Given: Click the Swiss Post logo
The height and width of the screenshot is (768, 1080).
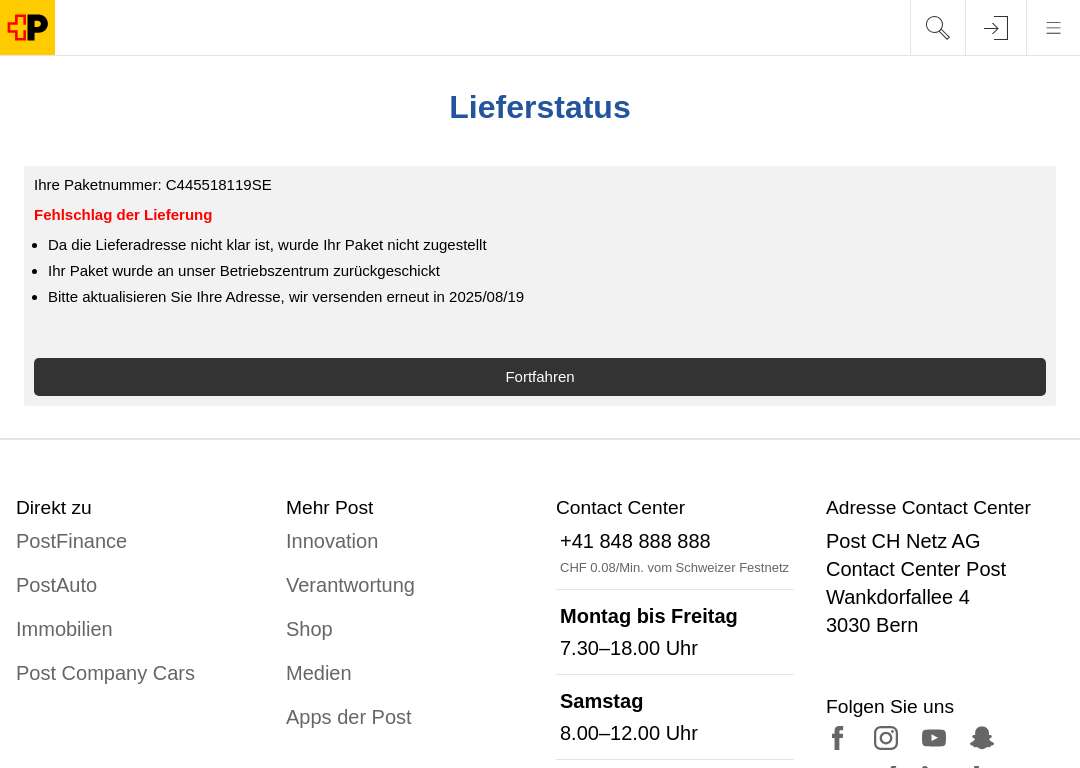Looking at the screenshot, I should coord(28,28).
